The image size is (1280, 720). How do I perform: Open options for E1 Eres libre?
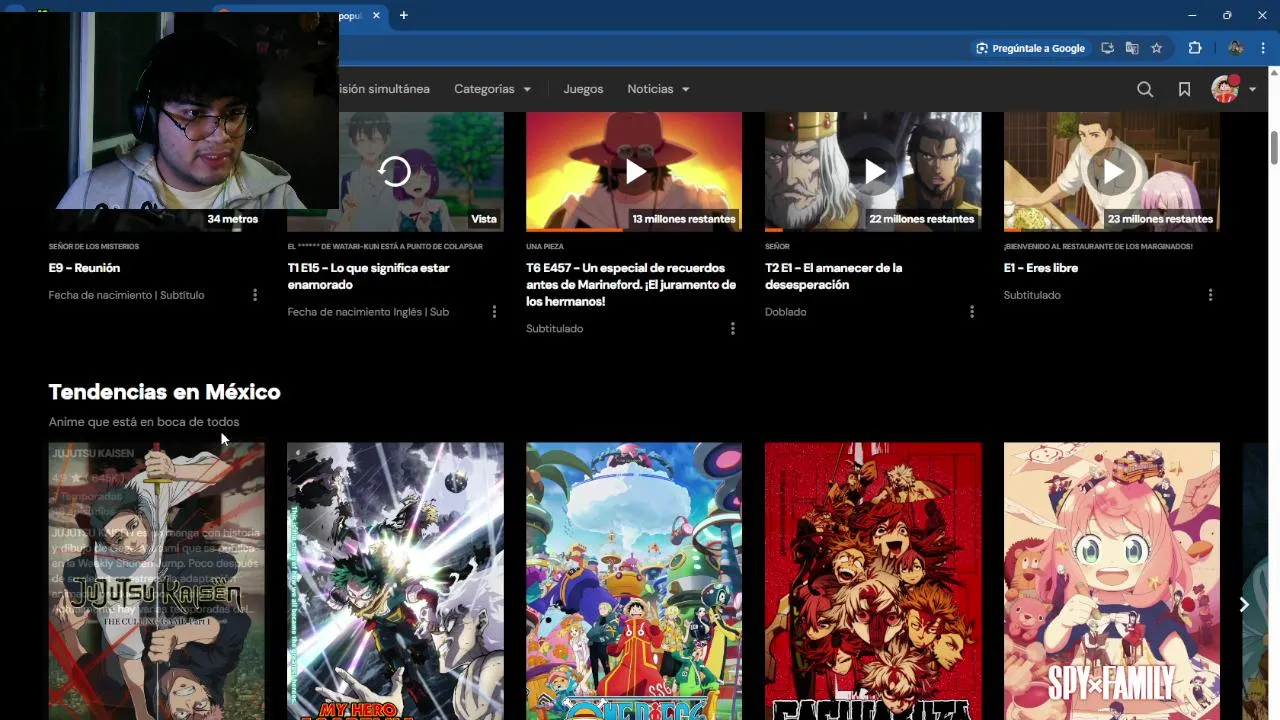tap(1211, 295)
